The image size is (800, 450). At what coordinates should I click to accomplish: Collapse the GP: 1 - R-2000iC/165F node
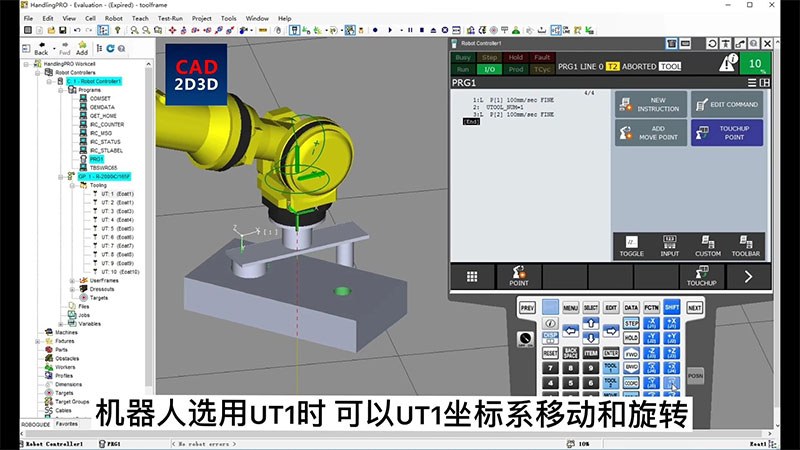coord(60,177)
